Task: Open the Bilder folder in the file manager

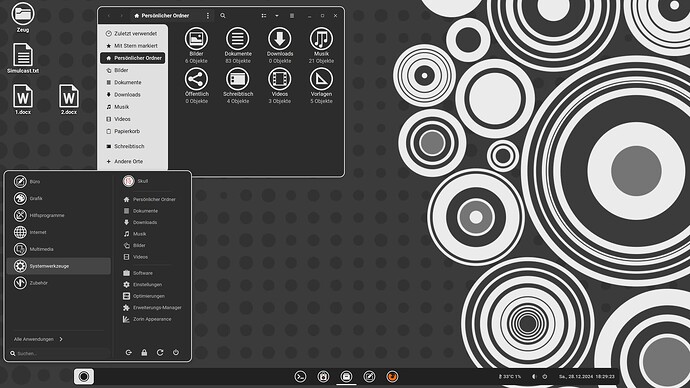Action: [x=196, y=45]
